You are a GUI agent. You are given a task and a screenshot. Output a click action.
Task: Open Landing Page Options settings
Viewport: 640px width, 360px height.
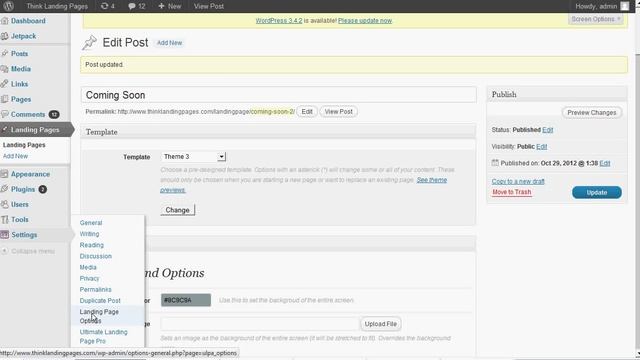point(99,316)
